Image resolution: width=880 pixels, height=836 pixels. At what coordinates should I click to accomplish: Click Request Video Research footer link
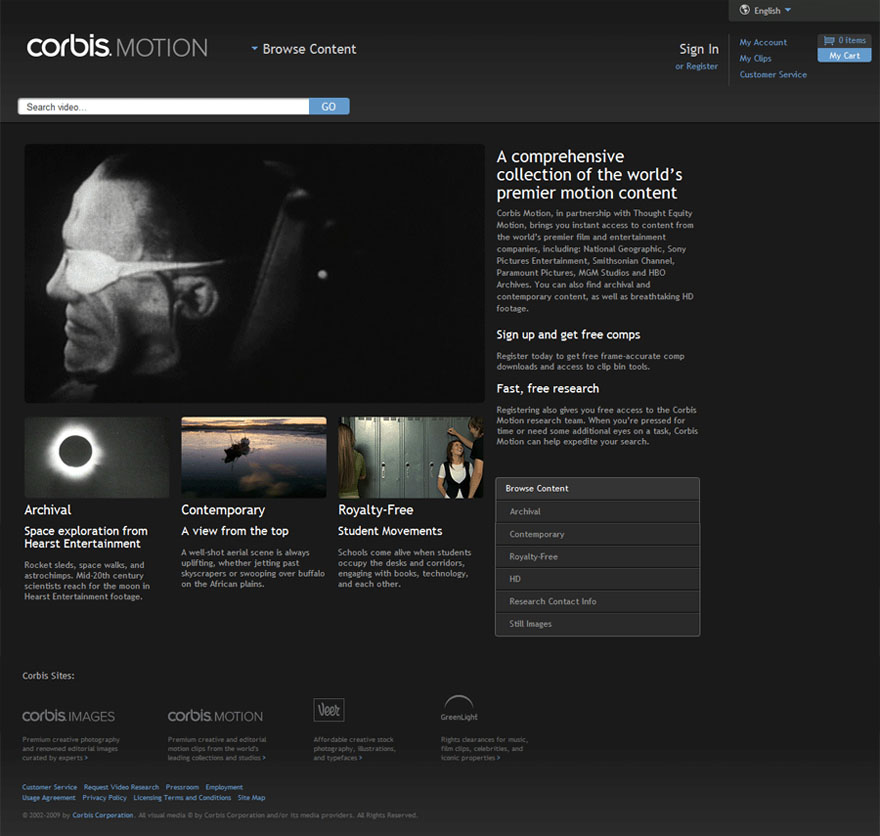[121, 787]
